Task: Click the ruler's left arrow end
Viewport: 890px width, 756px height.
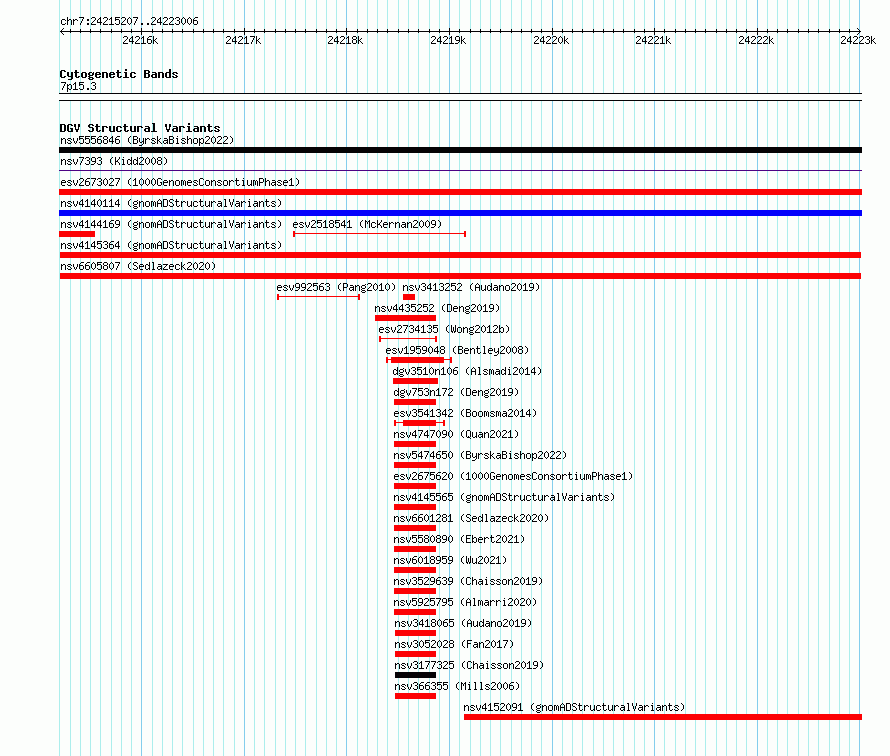Action: [x=62, y=31]
